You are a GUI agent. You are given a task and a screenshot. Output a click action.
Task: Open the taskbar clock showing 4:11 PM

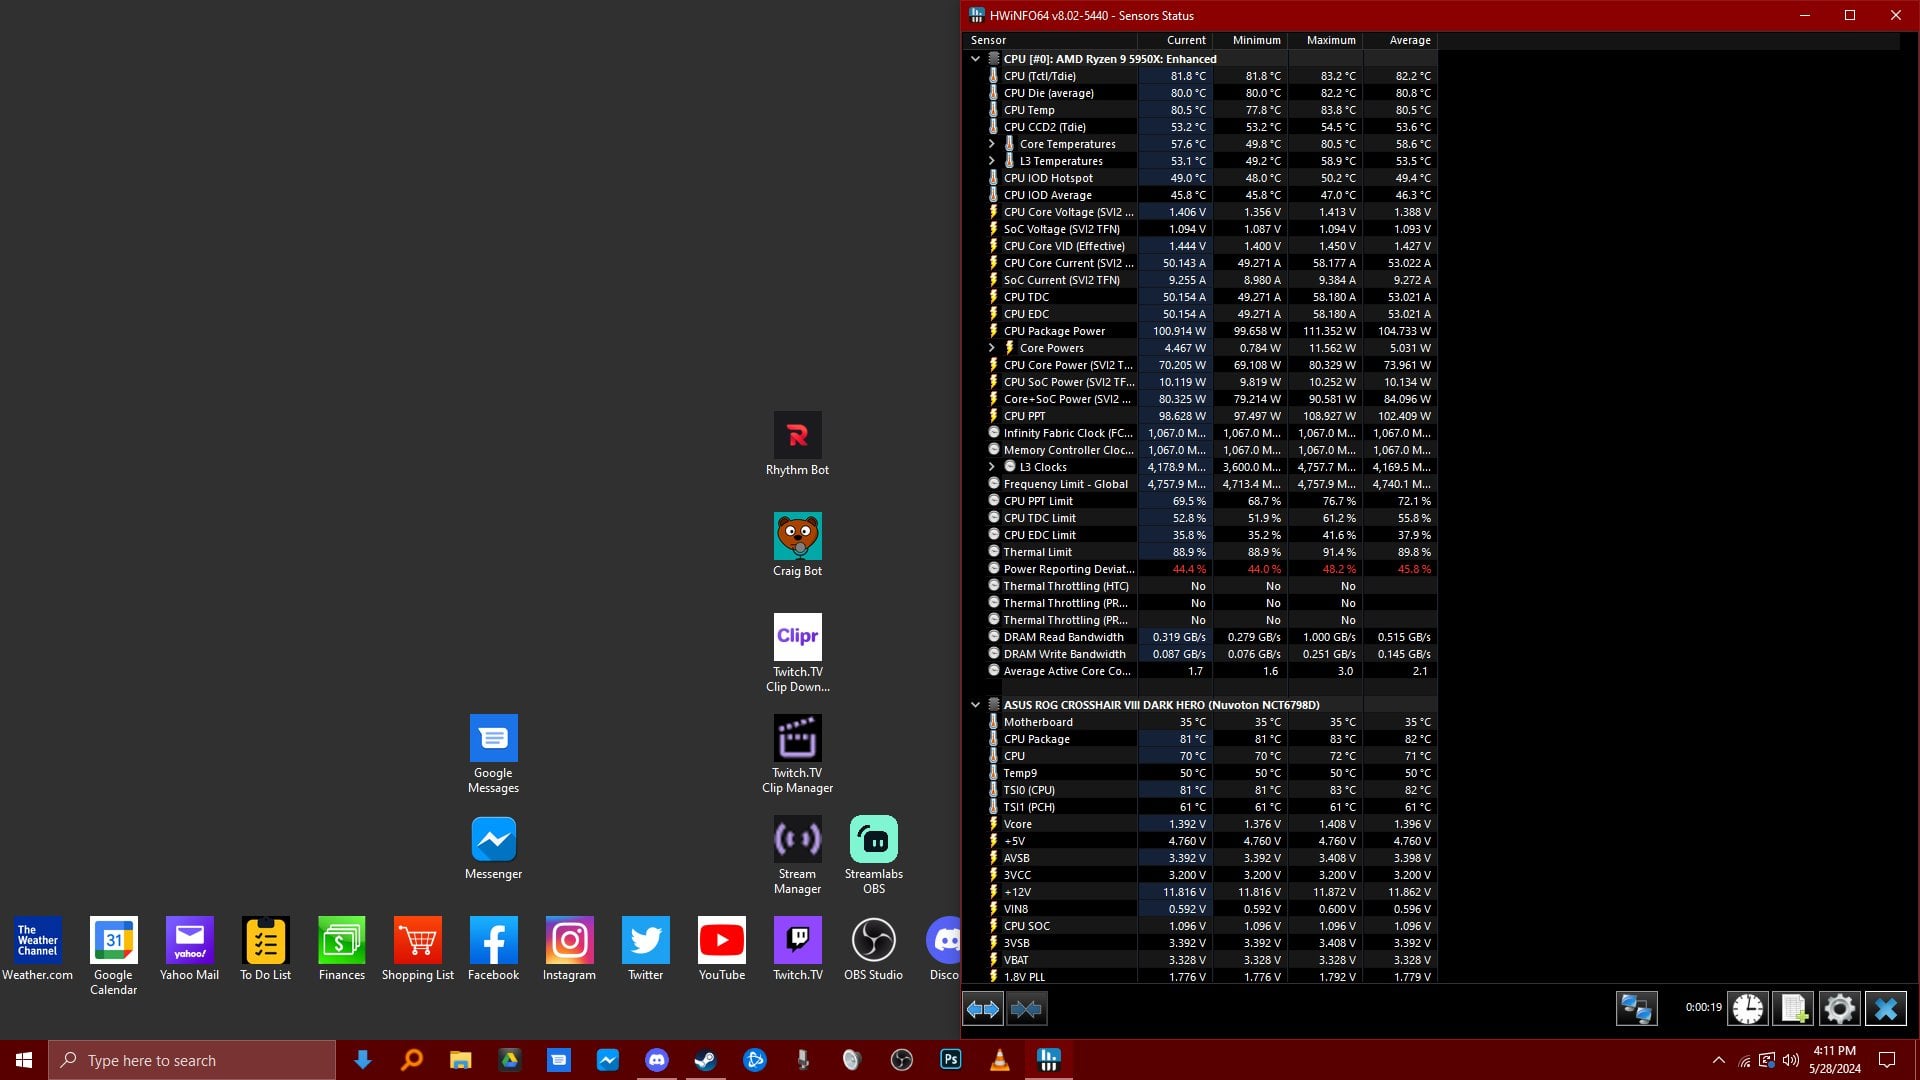1835,1060
